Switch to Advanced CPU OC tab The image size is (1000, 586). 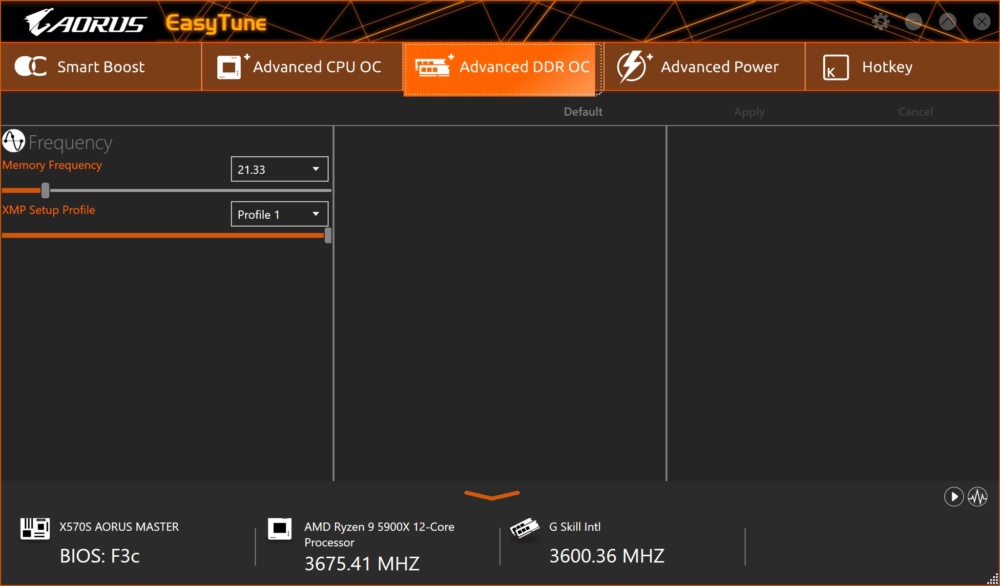pyautogui.click(x=302, y=67)
